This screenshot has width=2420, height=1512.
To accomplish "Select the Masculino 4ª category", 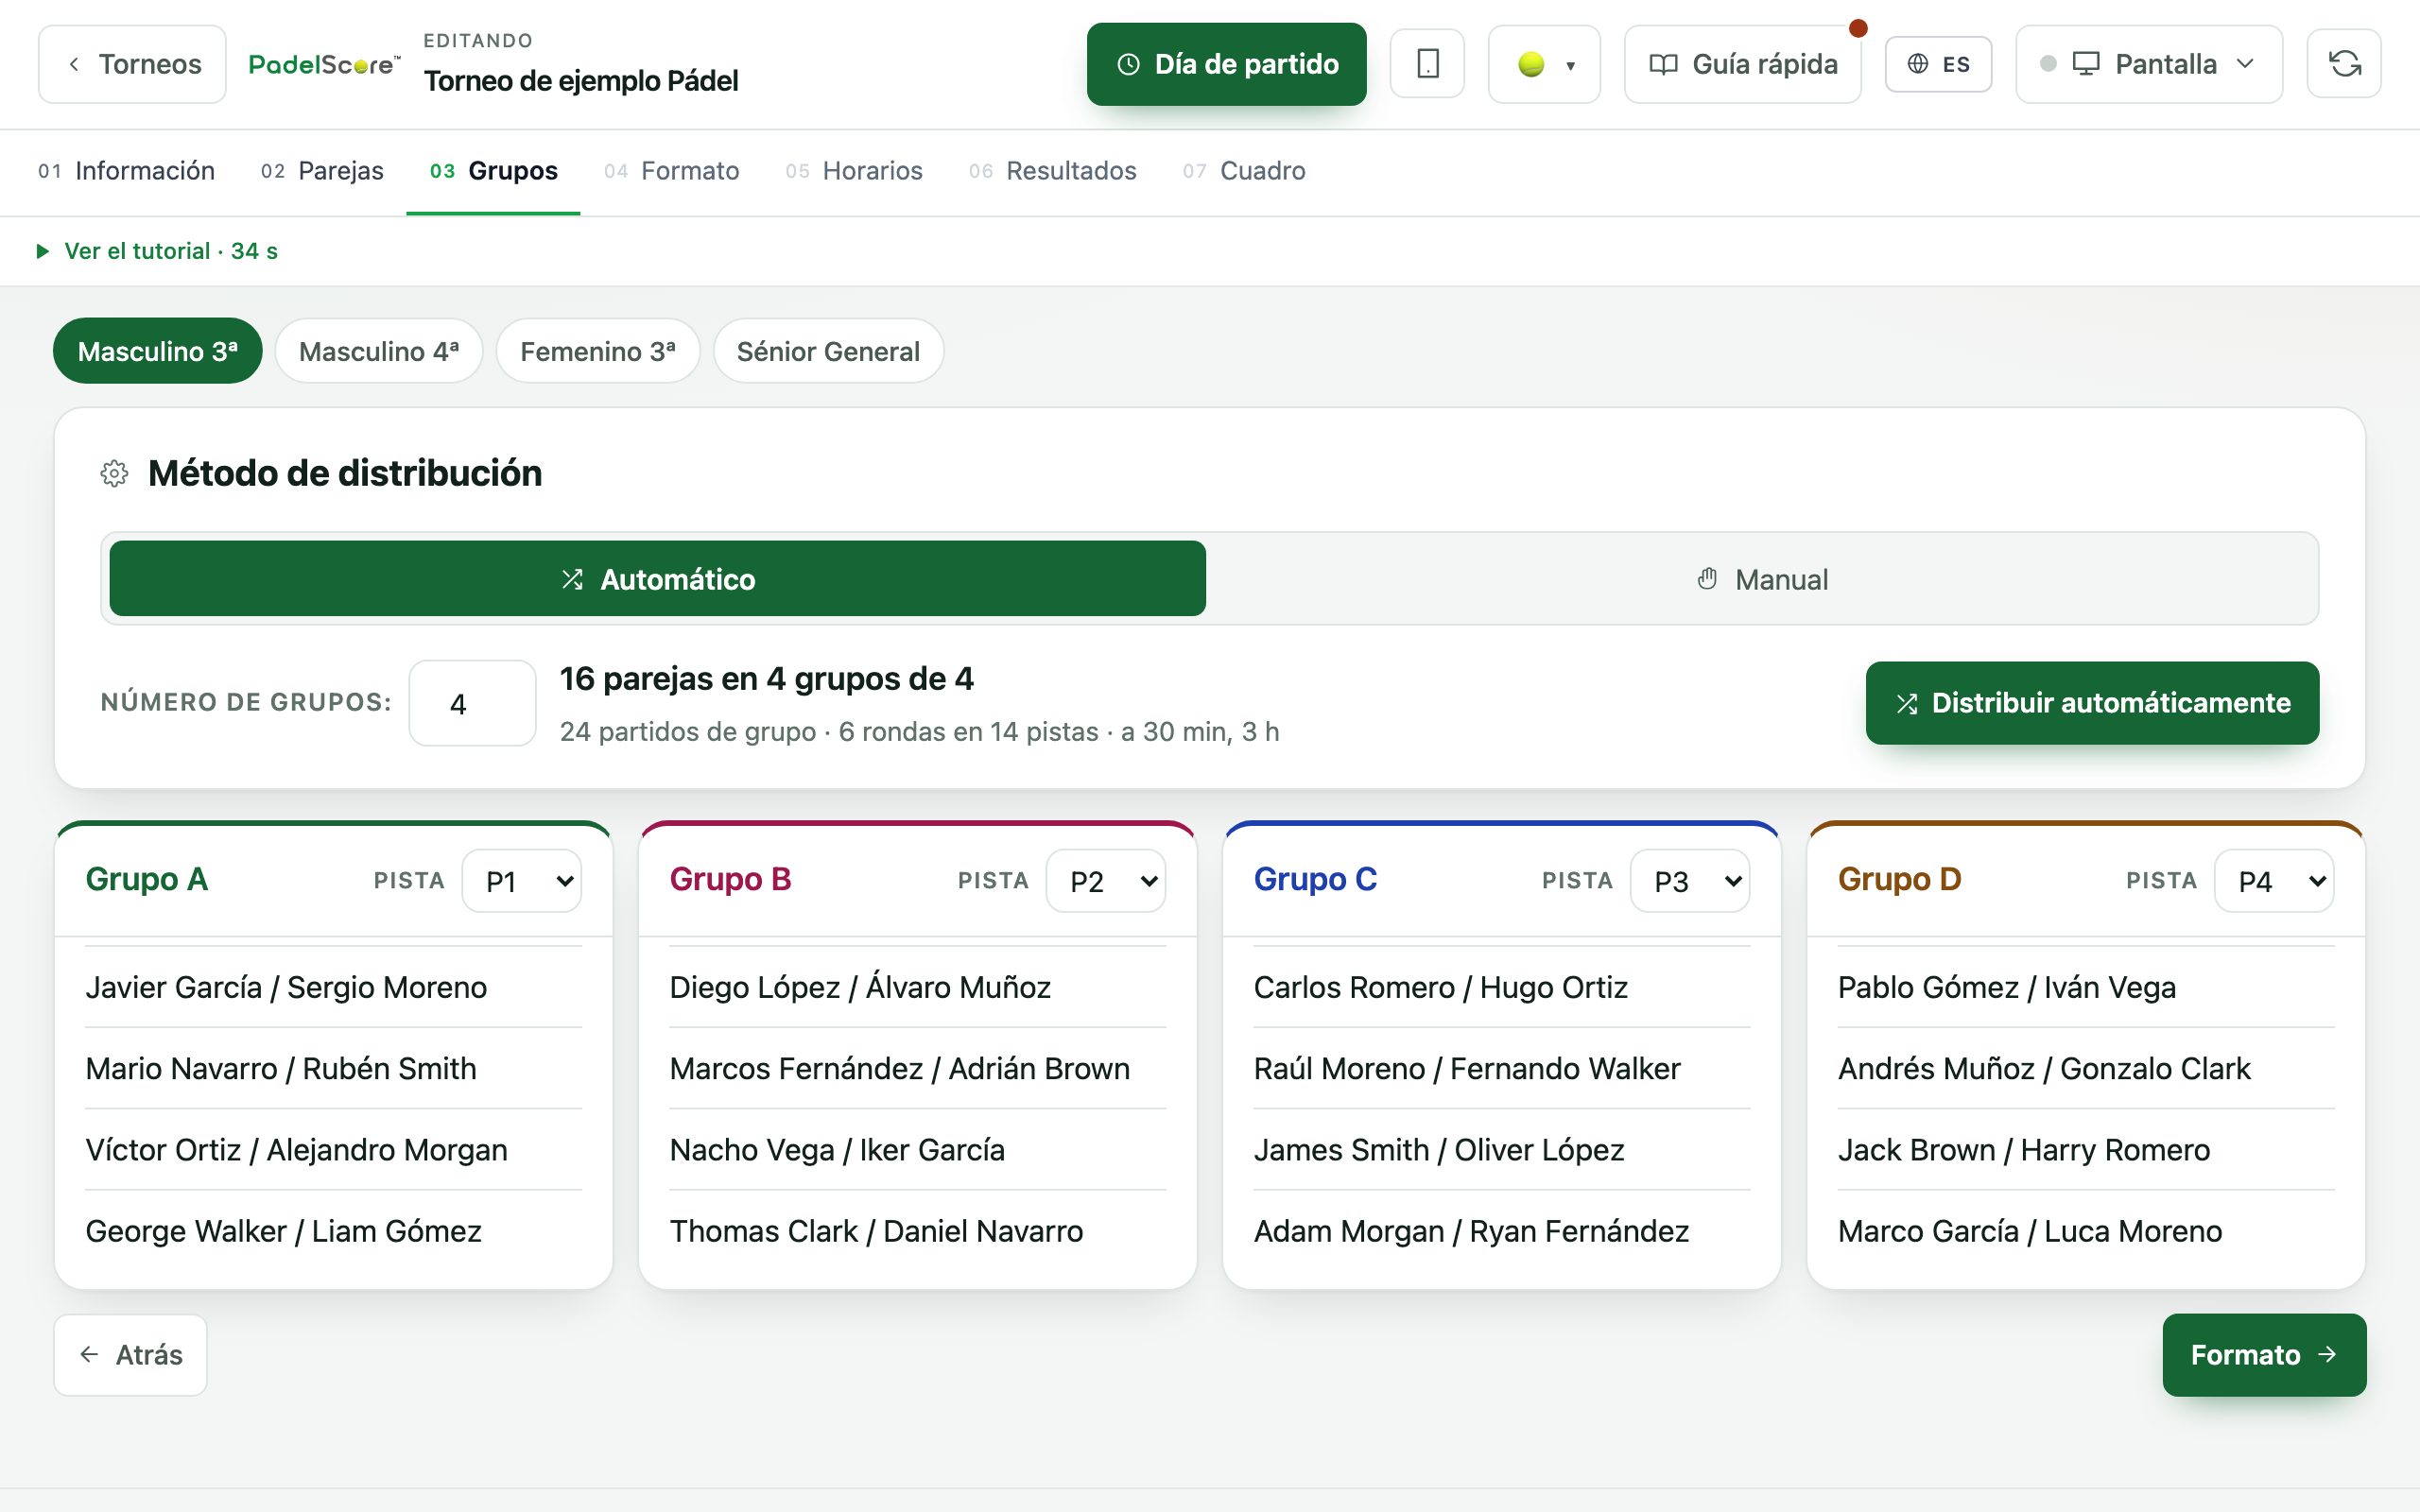I will (379, 351).
